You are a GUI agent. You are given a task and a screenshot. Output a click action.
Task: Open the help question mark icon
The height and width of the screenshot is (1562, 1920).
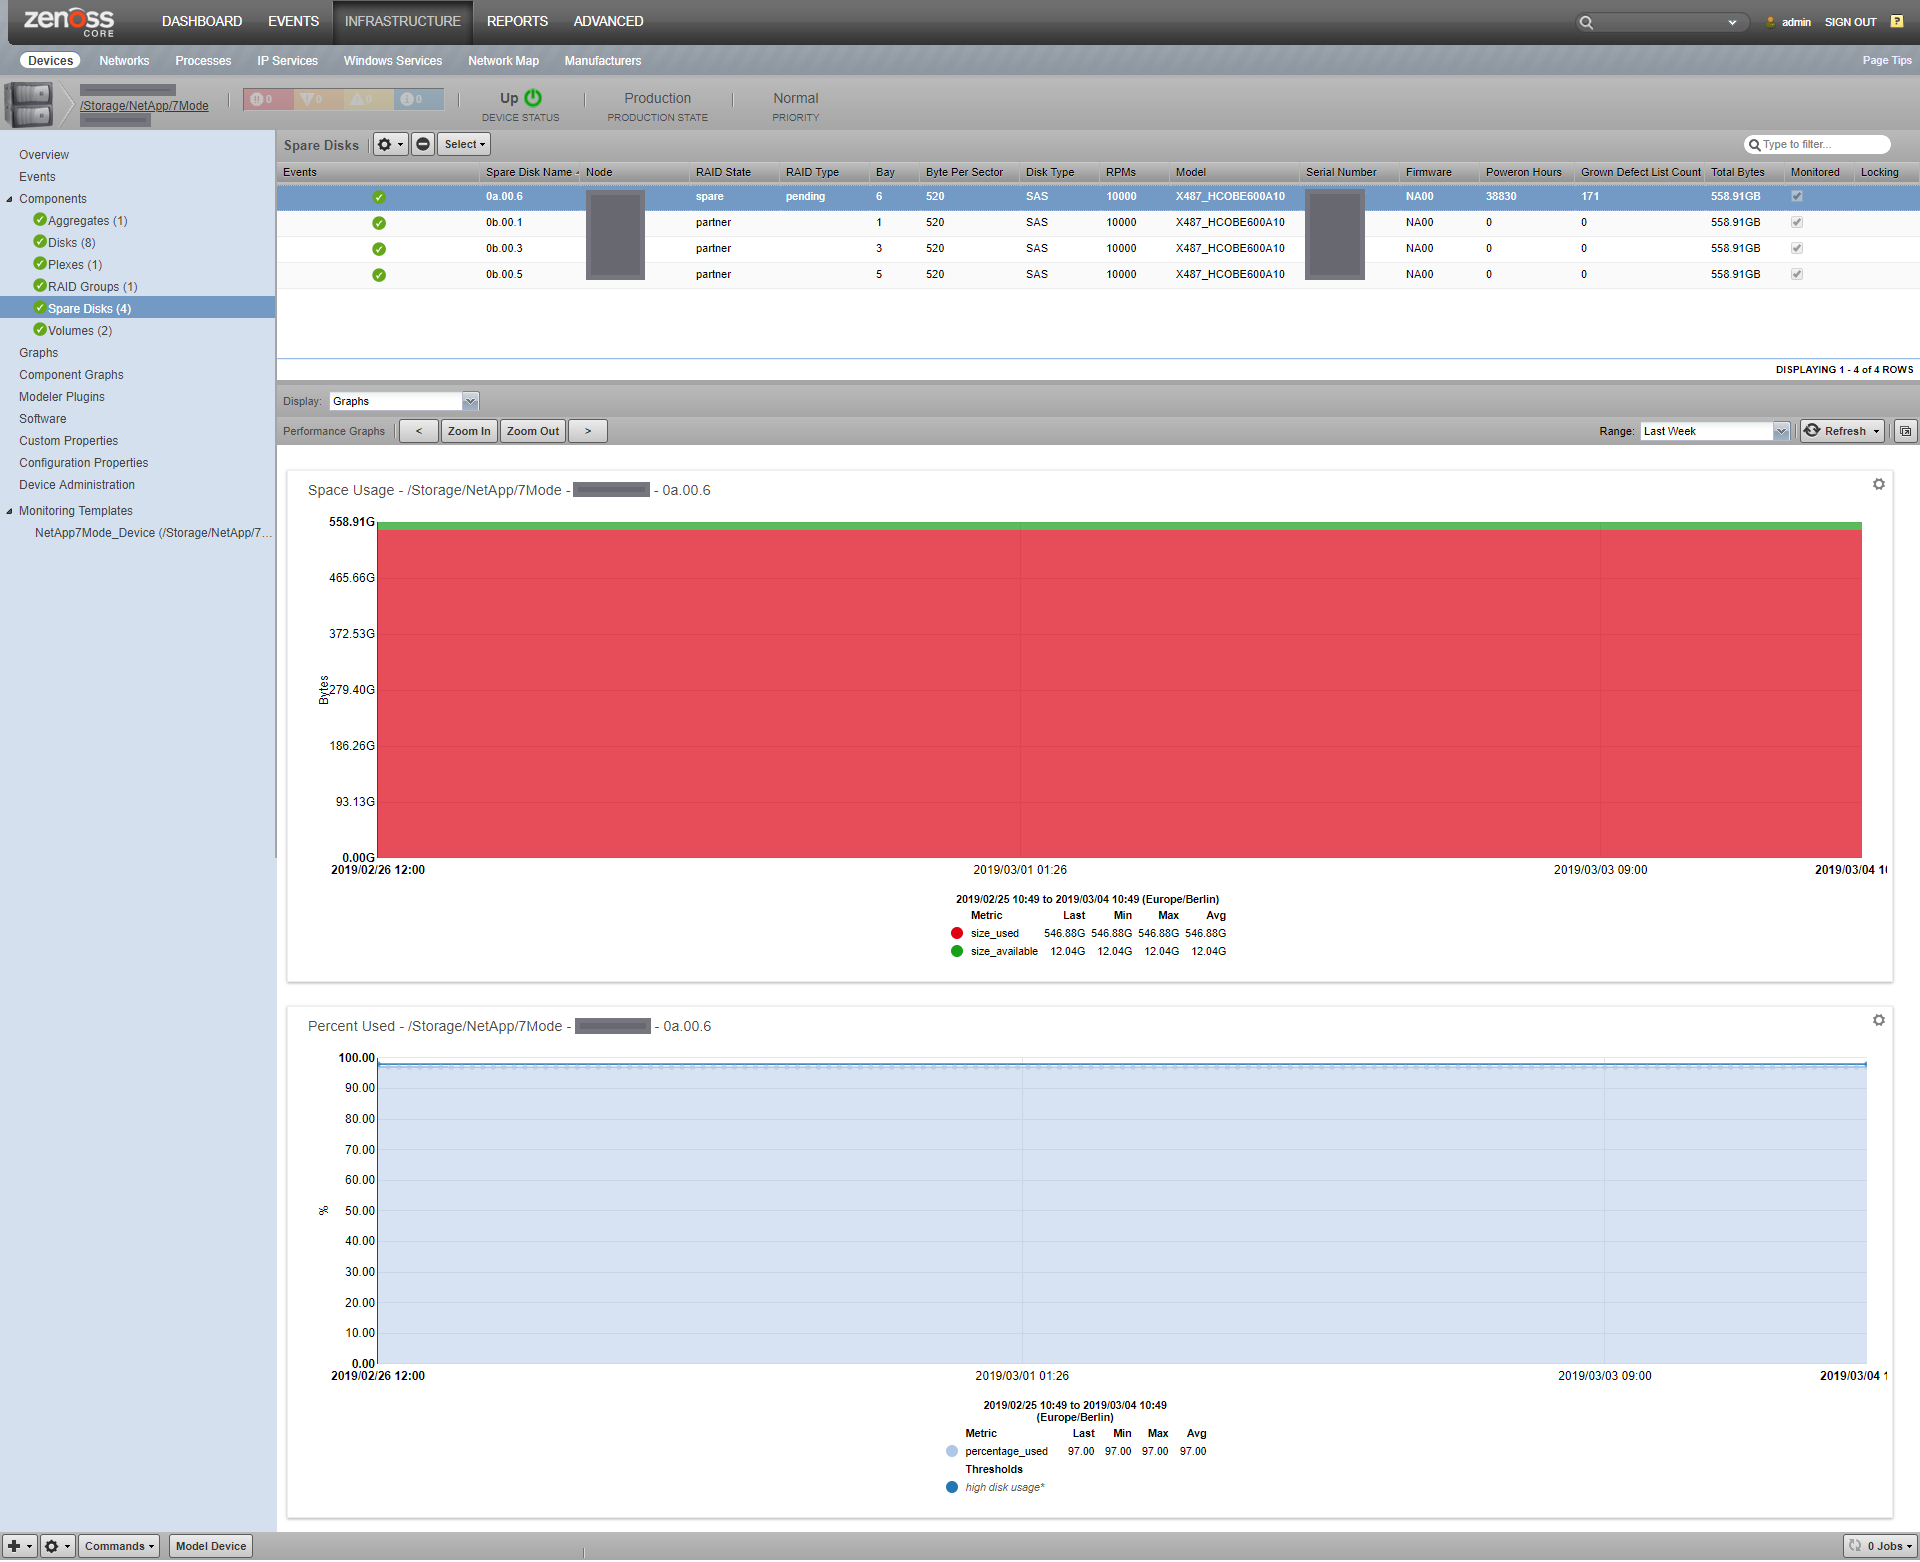pos(1896,22)
